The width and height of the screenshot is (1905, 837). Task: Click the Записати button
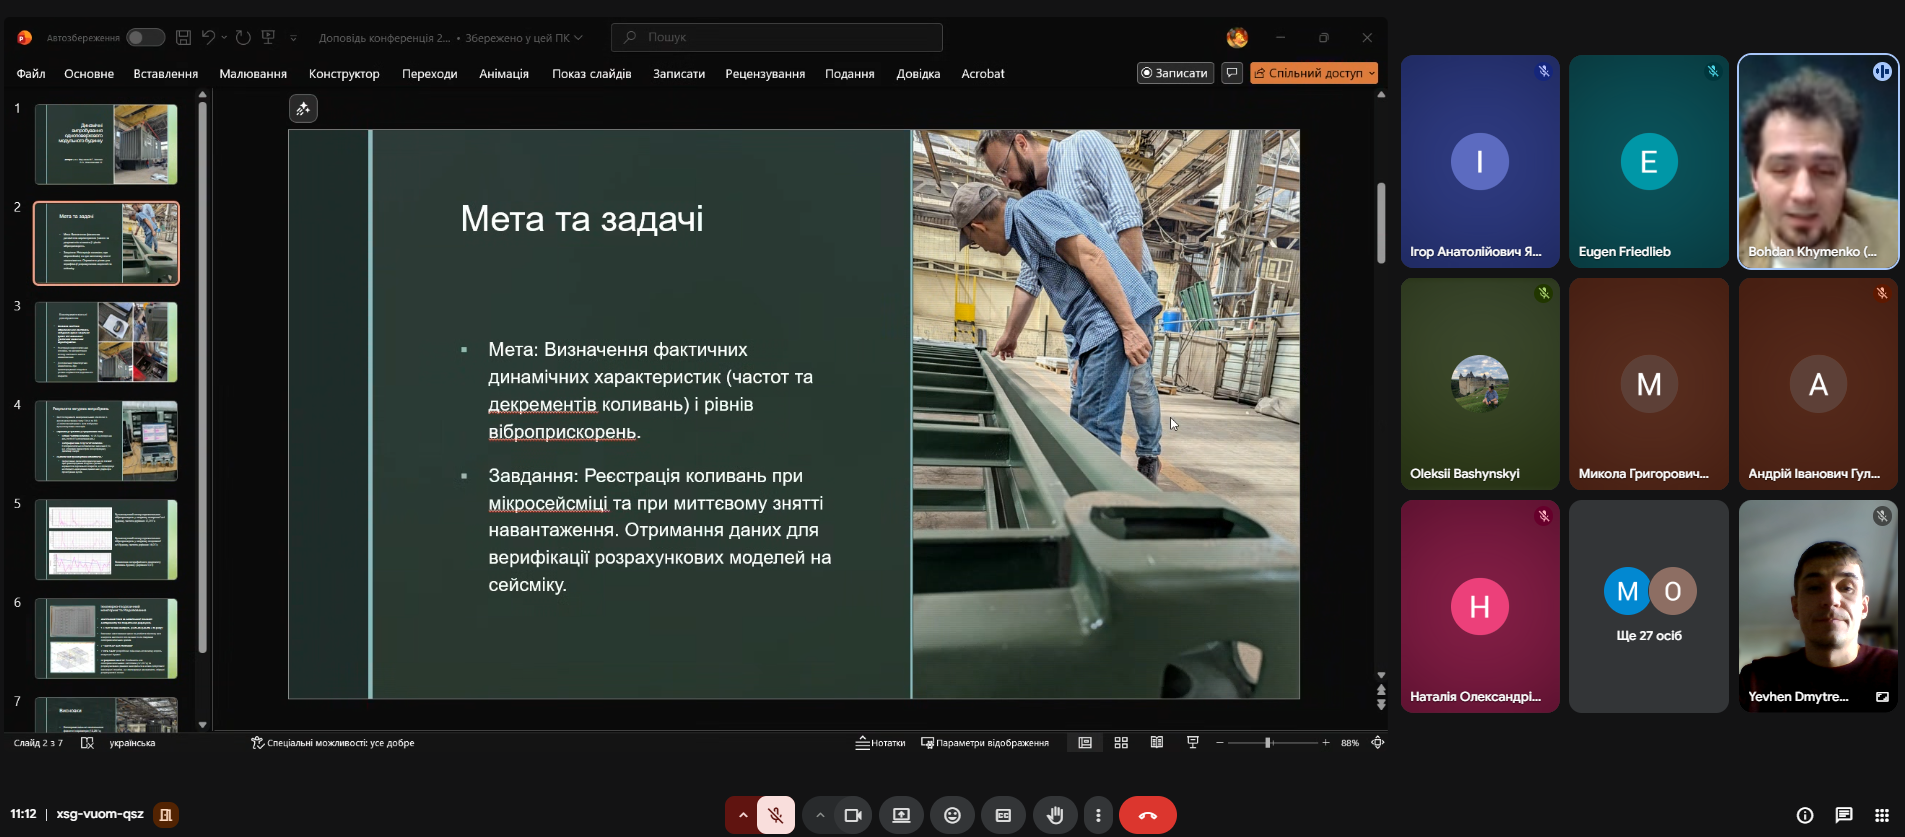pos(1175,73)
